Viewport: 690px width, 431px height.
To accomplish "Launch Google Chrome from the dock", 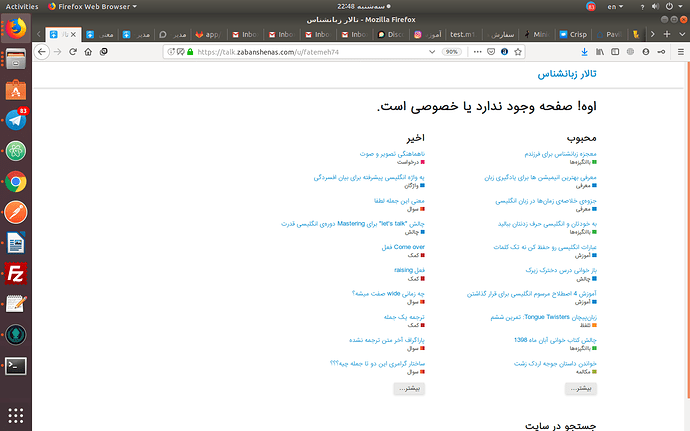I will [x=16, y=181].
